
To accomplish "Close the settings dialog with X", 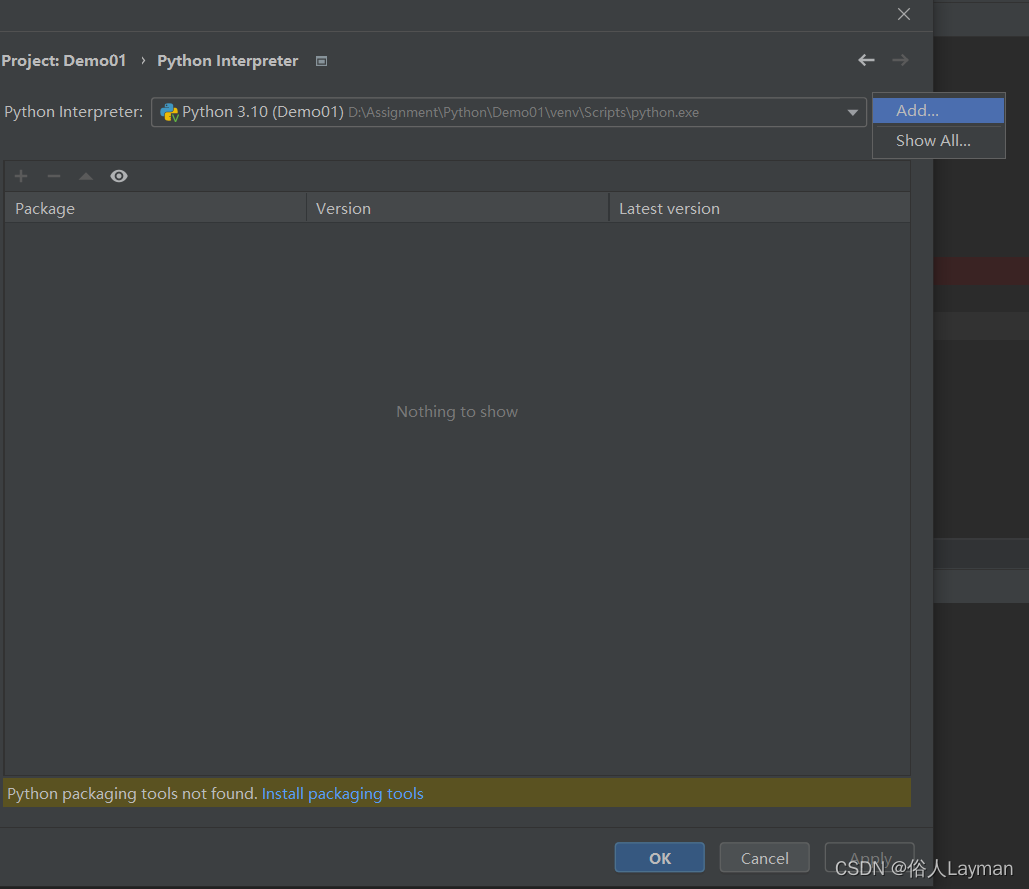I will pyautogui.click(x=904, y=14).
